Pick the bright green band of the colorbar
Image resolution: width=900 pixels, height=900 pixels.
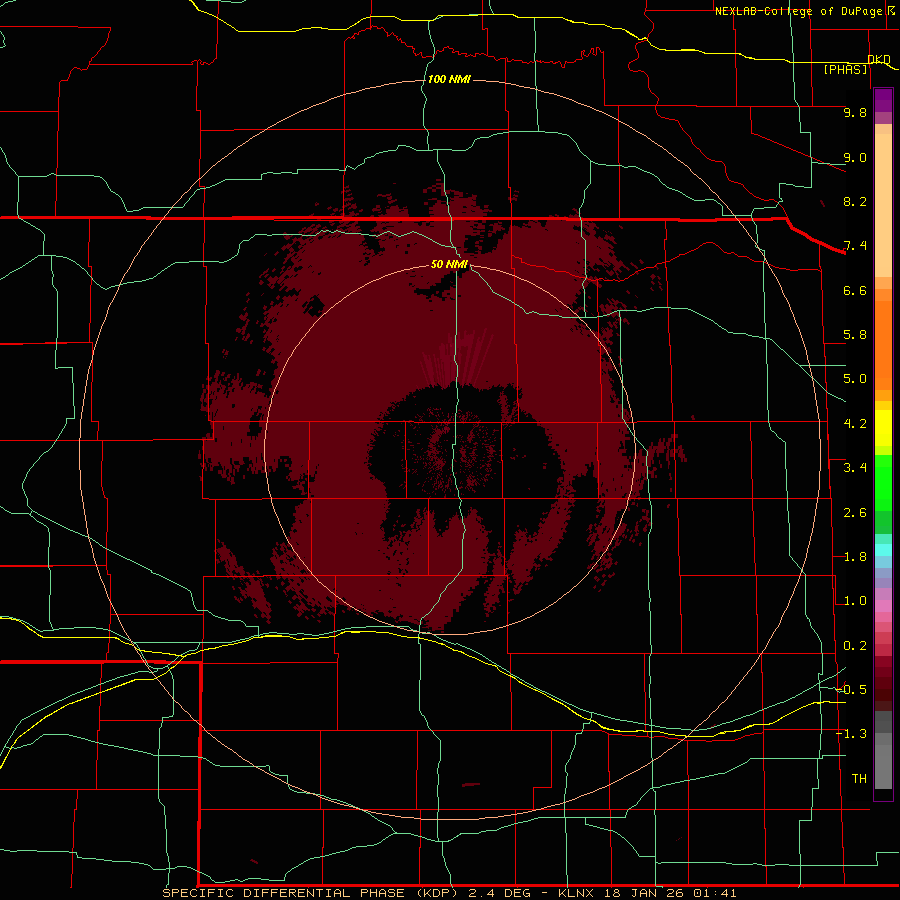[x=883, y=483]
